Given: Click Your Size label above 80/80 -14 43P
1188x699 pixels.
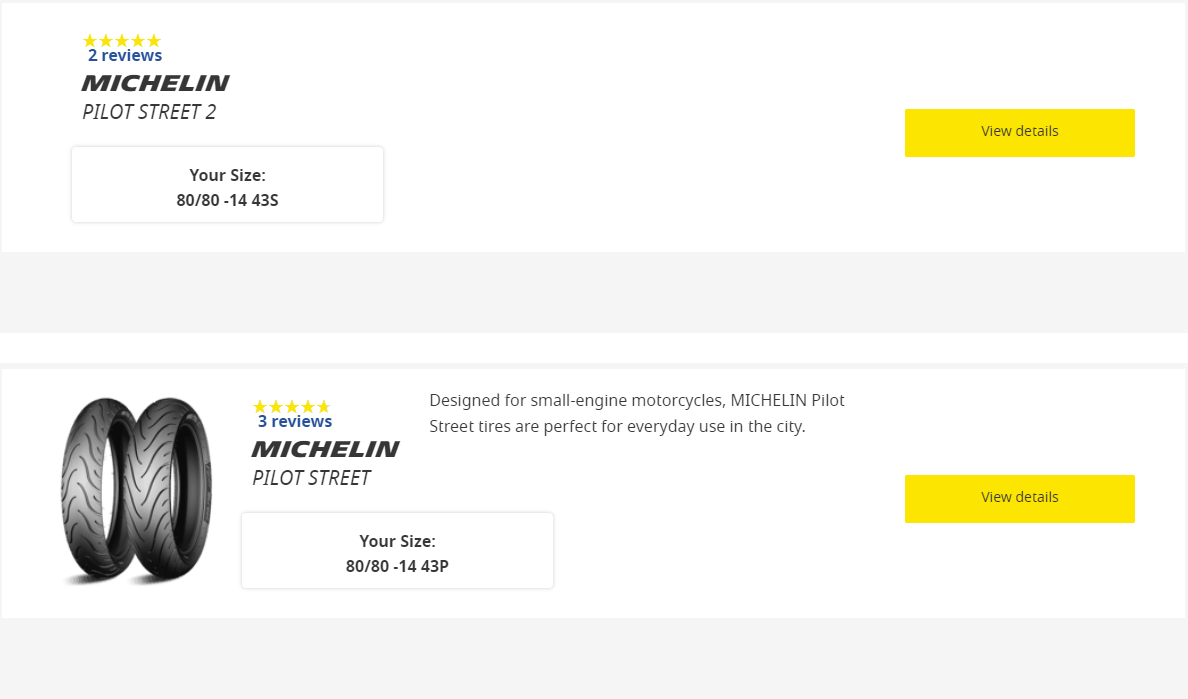Looking at the screenshot, I should tap(397, 541).
